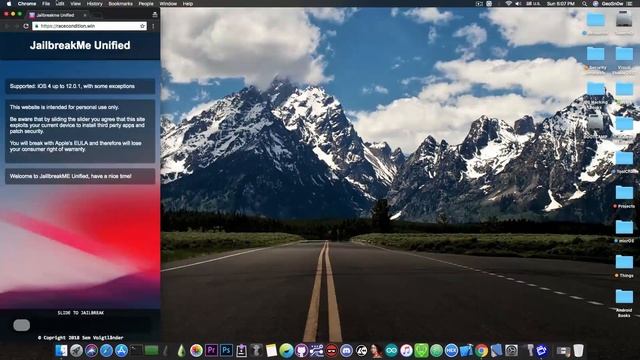The image size is (640, 360).
Task: Click the JailbreakMe Unified page heading
Action: point(80,45)
